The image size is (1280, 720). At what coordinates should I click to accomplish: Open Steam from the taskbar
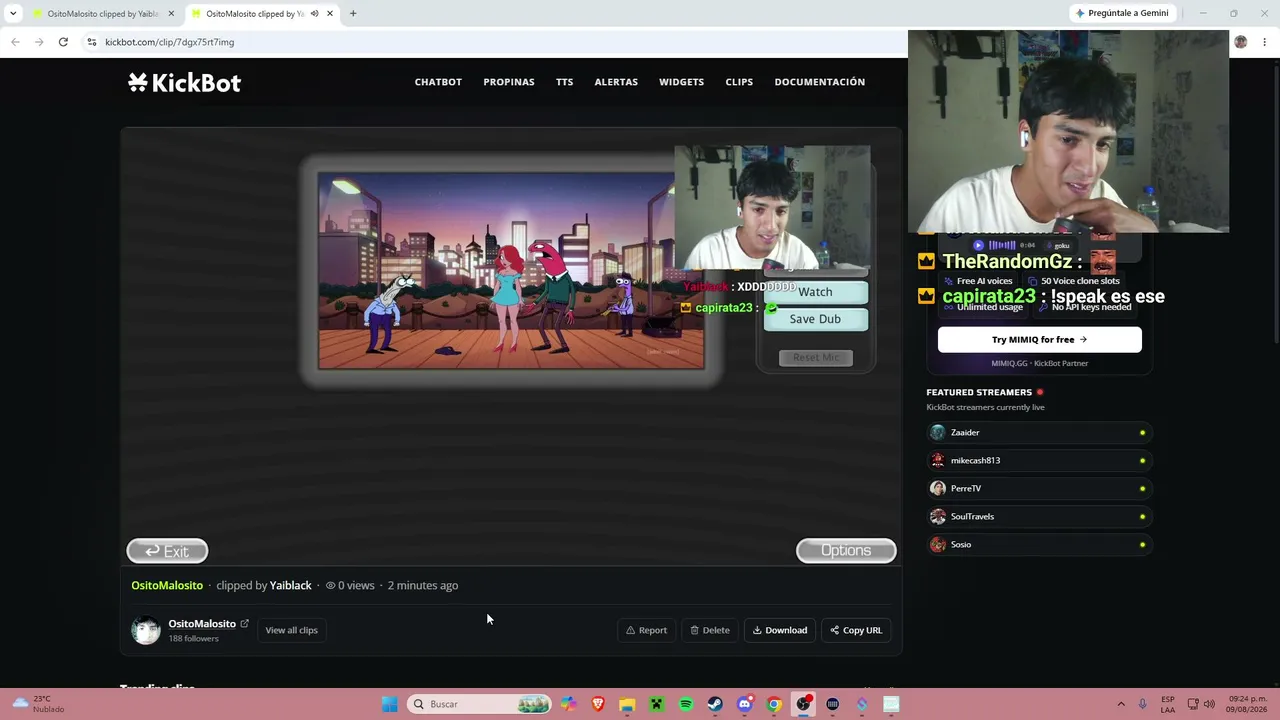(715, 704)
